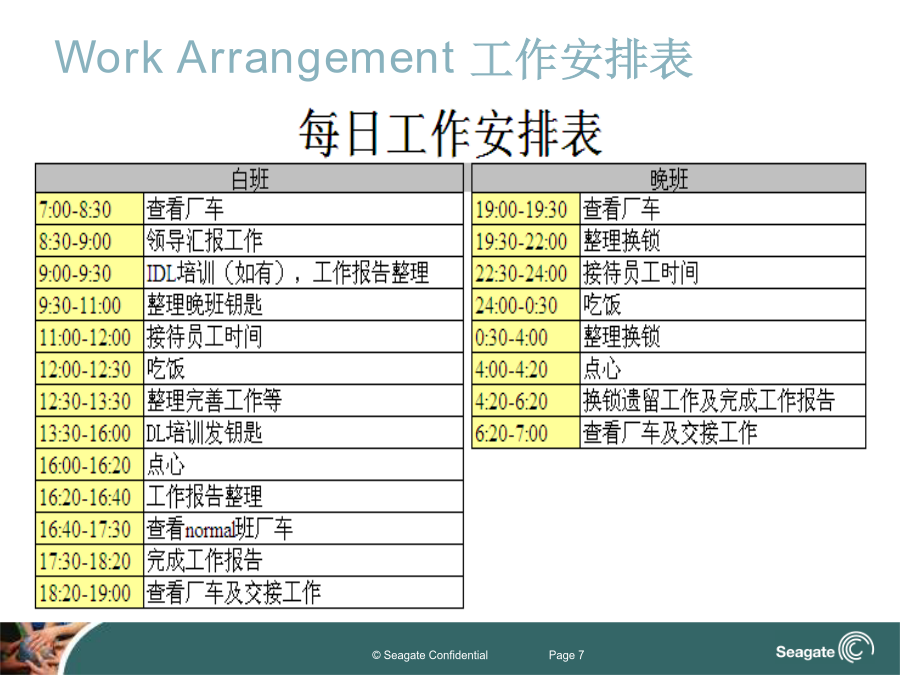Viewport: 900px width, 675px height.
Task: Select the heading "每日工作安排表"
Action: click(450, 133)
